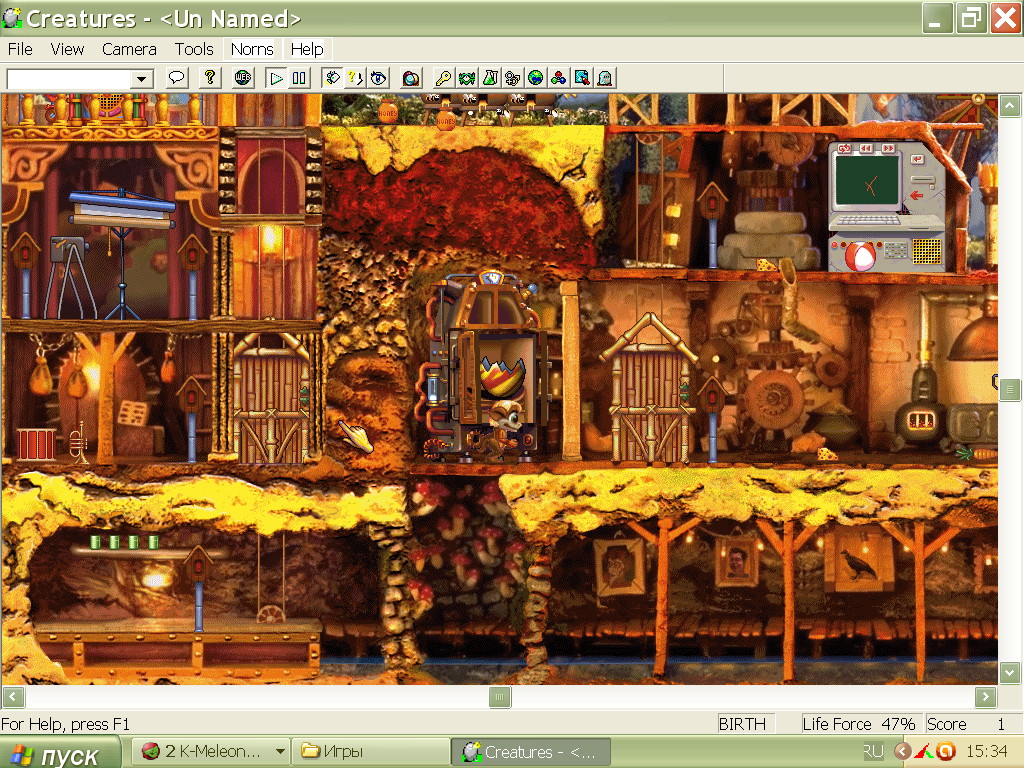Click the Pause button in toolbar
Screen dimensions: 1024x768
299,78
